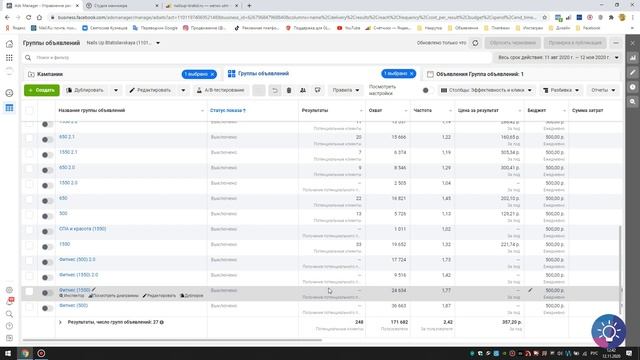Viewport: 640px width, 360px height.
Task: Click the lightbulb assistant floating button
Action: tap(609, 331)
